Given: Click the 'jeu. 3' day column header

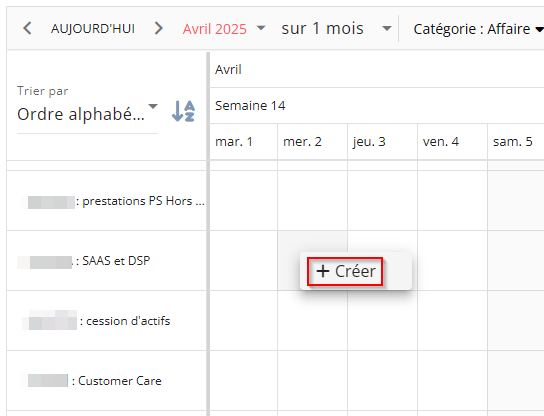Looking at the screenshot, I should 383,142.
